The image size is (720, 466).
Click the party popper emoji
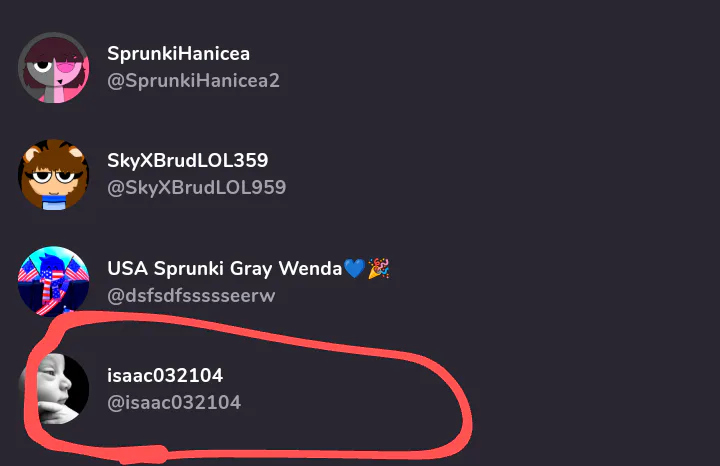click(378, 269)
